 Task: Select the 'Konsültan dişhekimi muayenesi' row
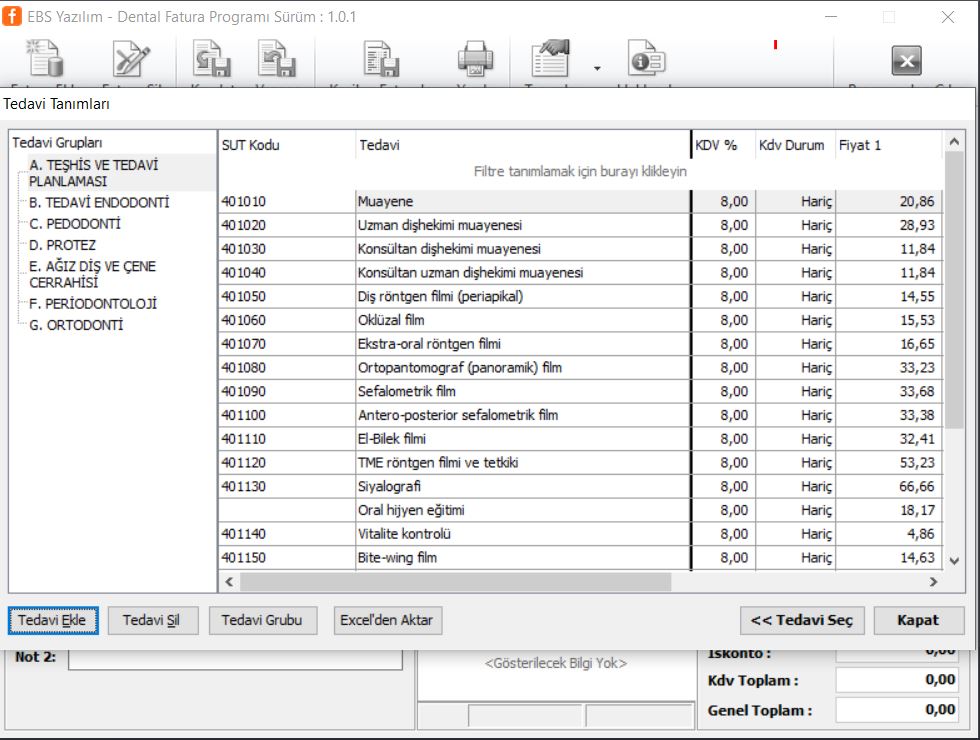(x=580, y=249)
